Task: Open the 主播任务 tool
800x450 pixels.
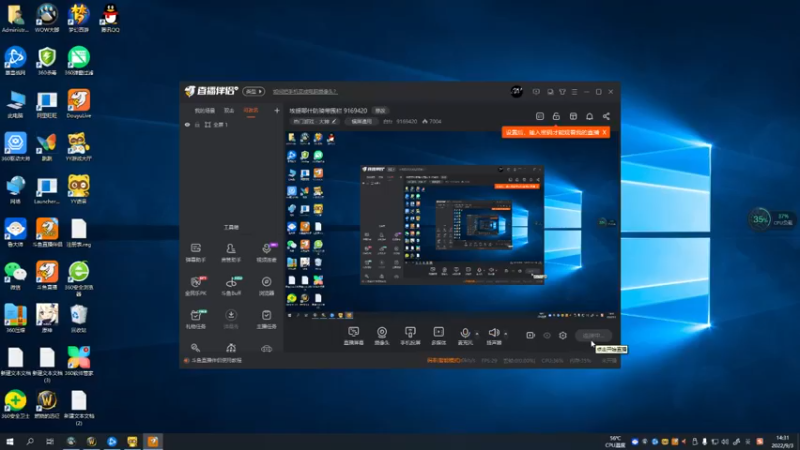Action: pos(266,319)
